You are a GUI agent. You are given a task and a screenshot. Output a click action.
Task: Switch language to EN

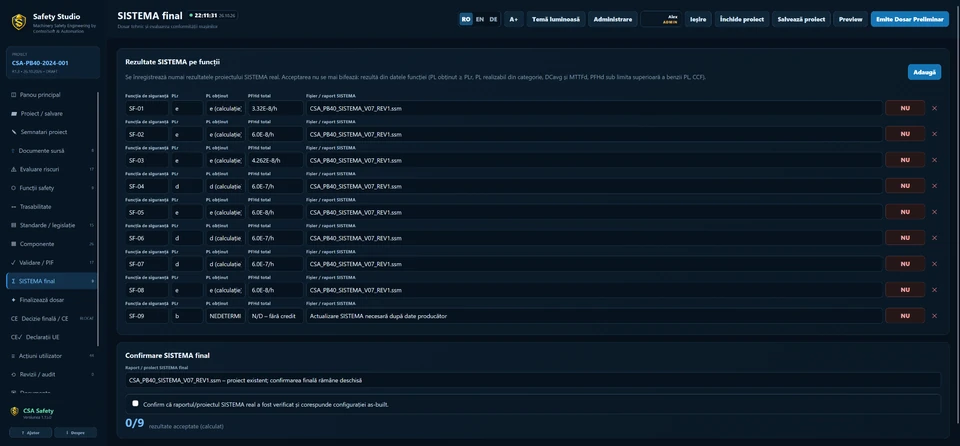(x=479, y=20)
